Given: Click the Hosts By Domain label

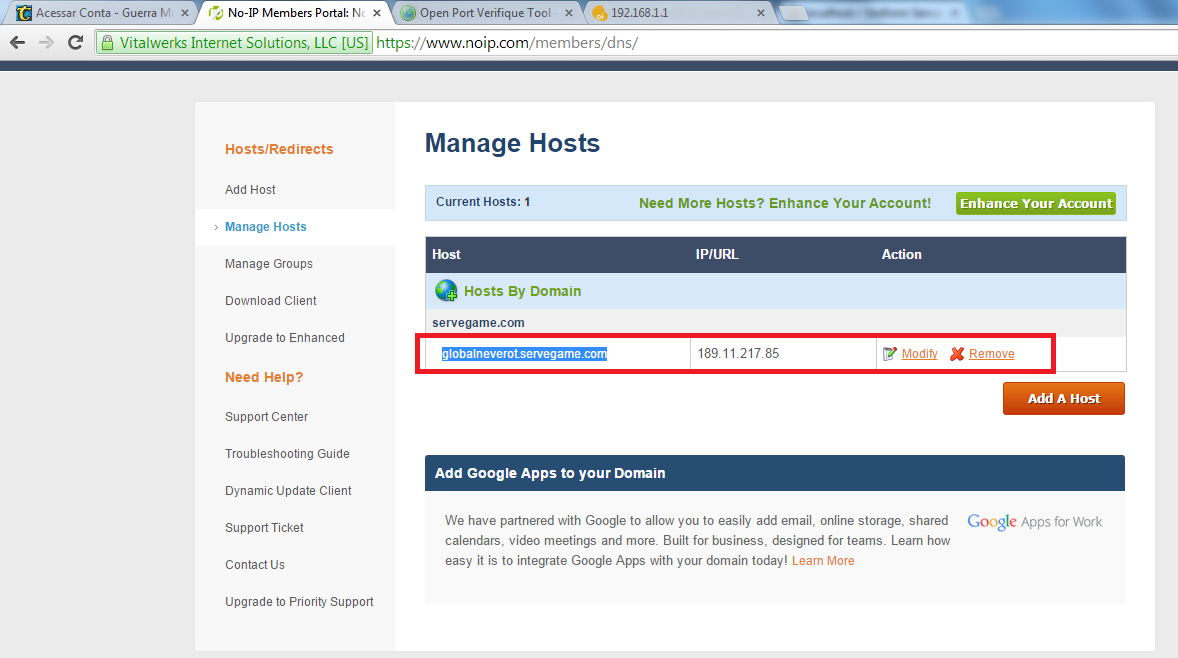Looking at the screenshot, I should click(522, 291).
